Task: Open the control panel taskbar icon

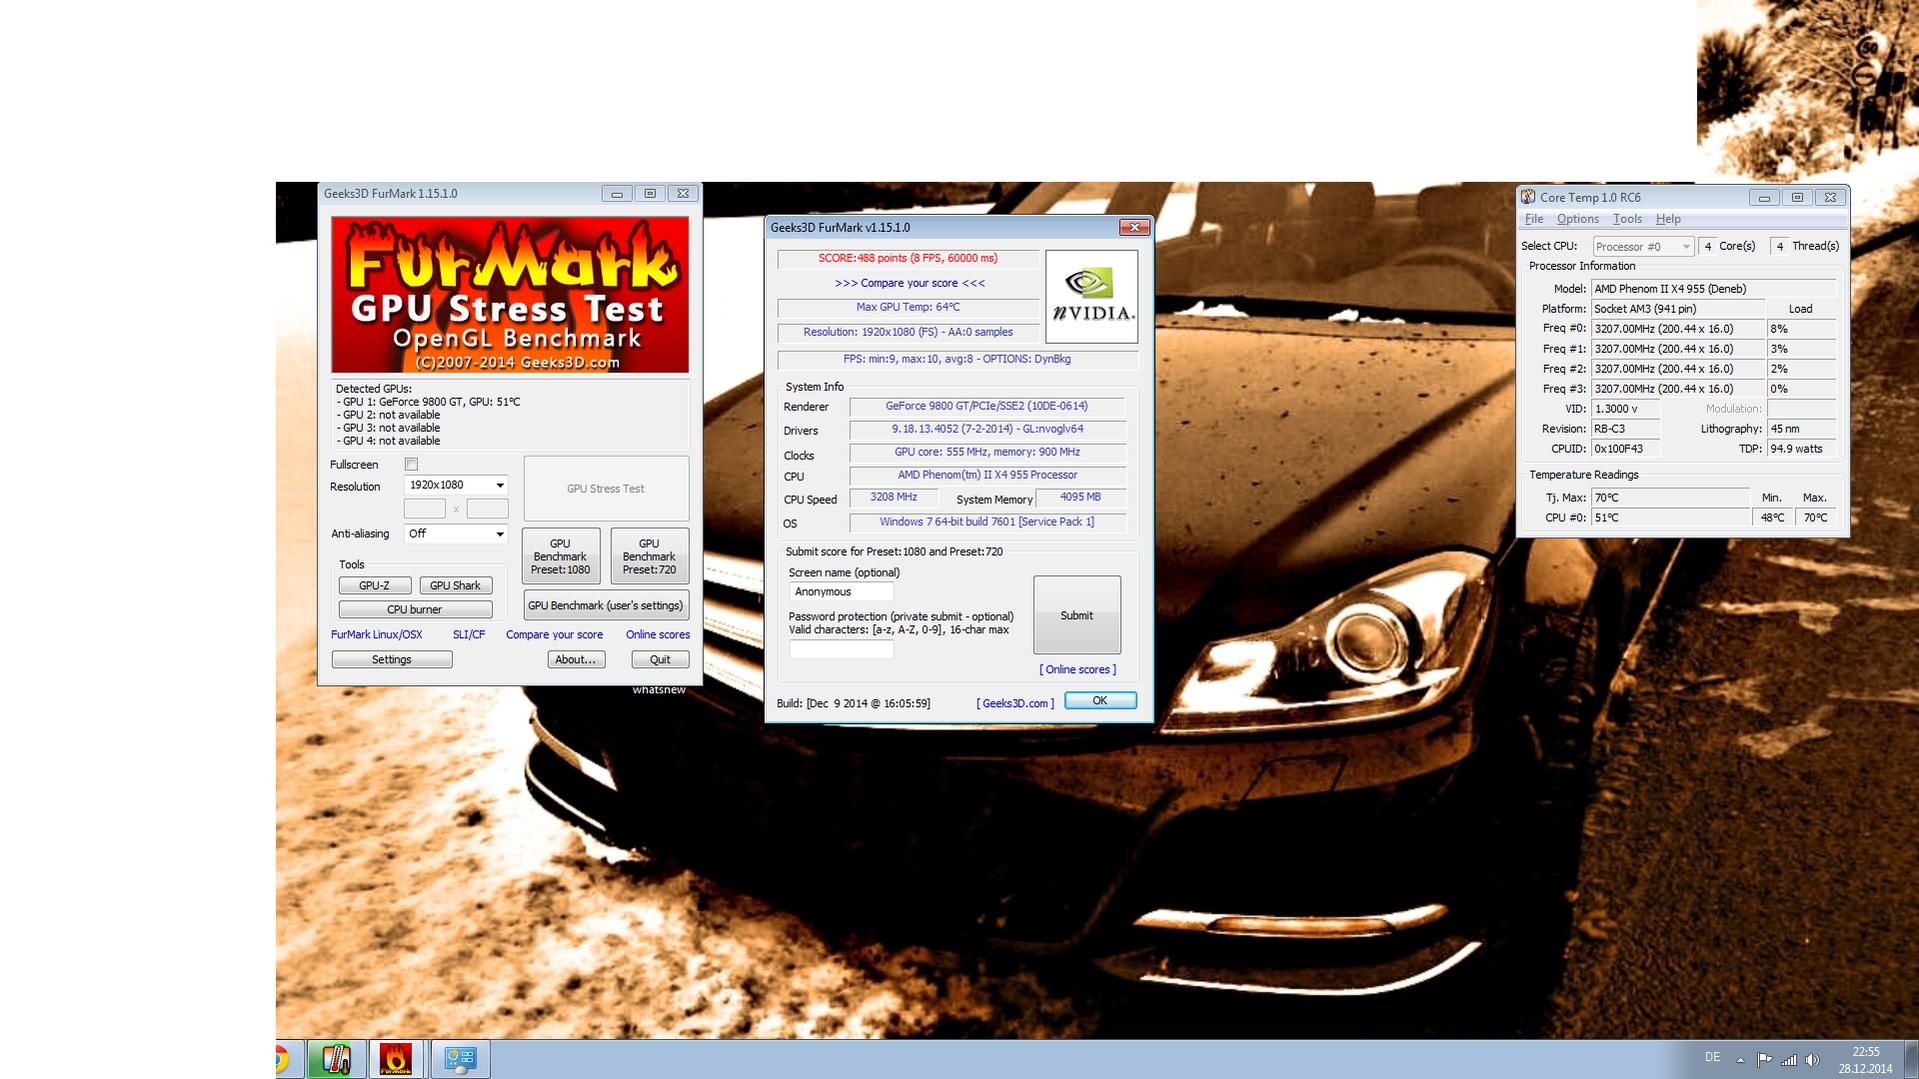Action: pyautogui.click(x=460, y=1059)
